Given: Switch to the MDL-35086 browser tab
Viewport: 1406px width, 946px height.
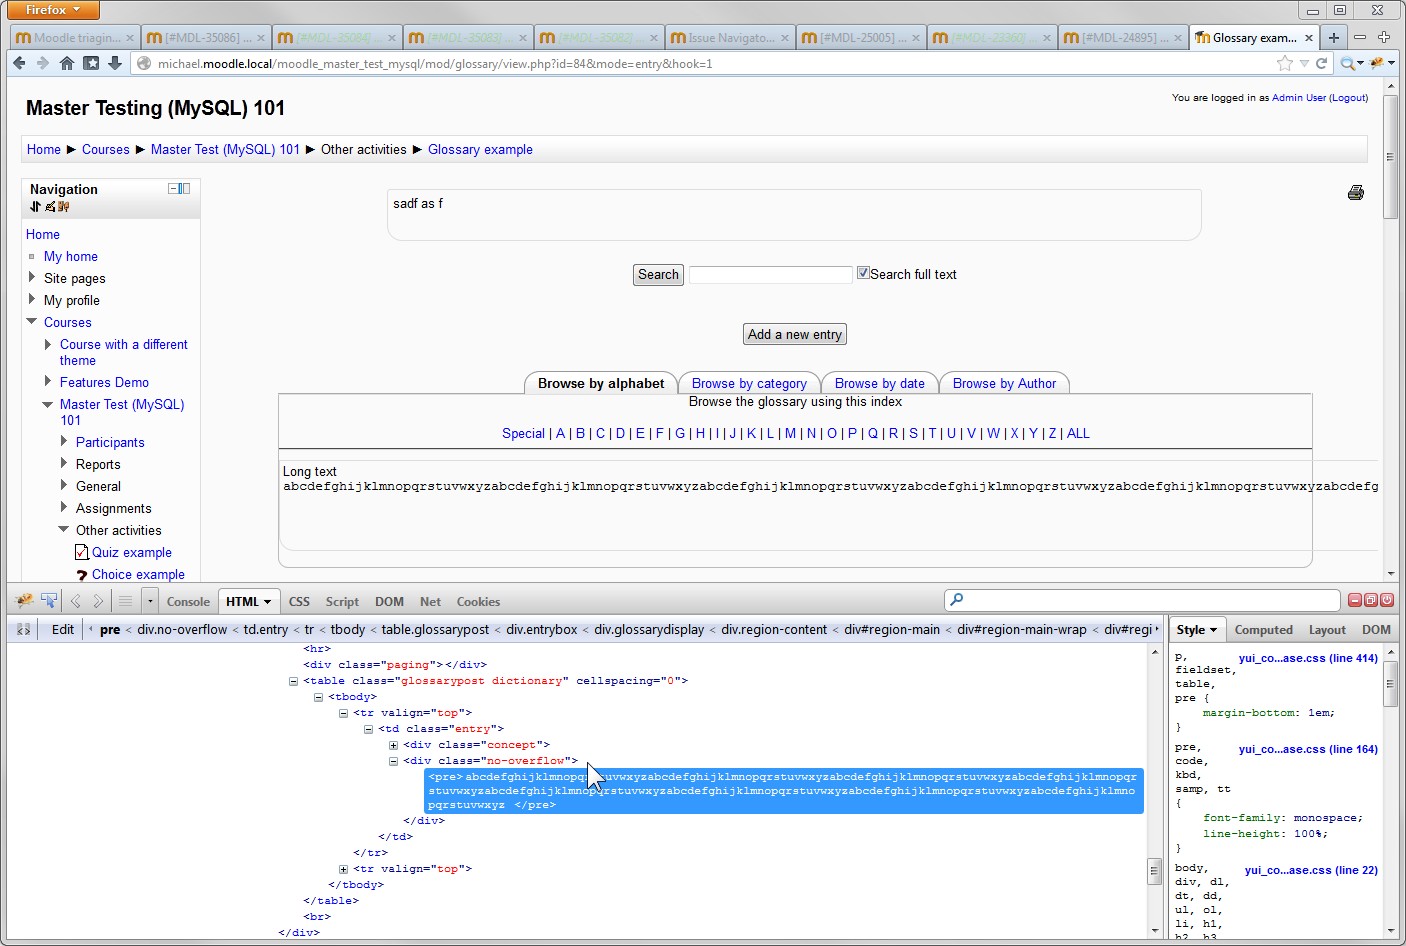Looking at the screenshot, I should click(x=204, y=38).
